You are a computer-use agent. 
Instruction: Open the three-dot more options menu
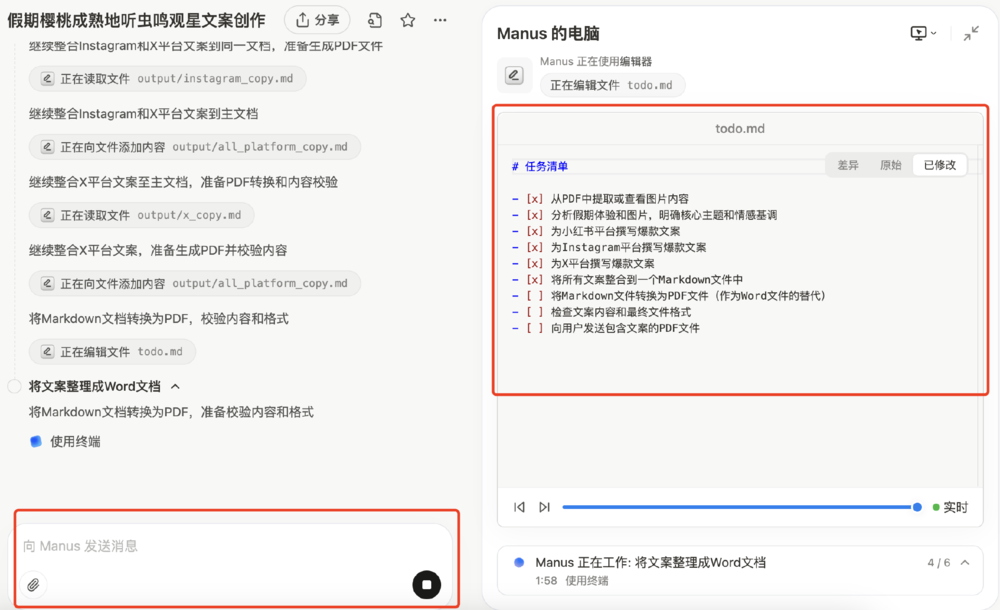click(x=440, y=20)
